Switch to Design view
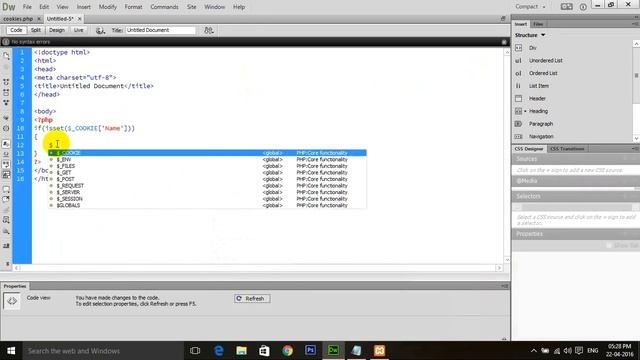Viewport: 640px width, 360px height. click(x=57, y=30)
